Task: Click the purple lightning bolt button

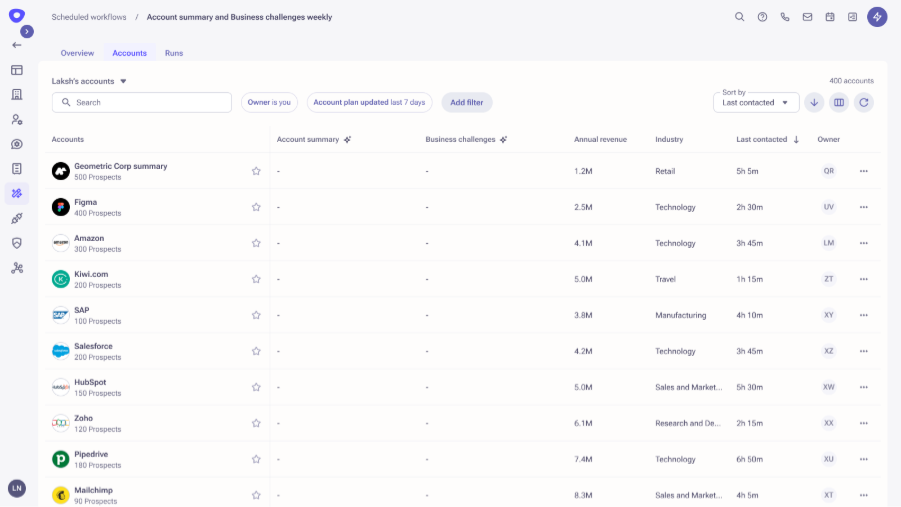Action: pyautogui.click(x=877, y=17)
